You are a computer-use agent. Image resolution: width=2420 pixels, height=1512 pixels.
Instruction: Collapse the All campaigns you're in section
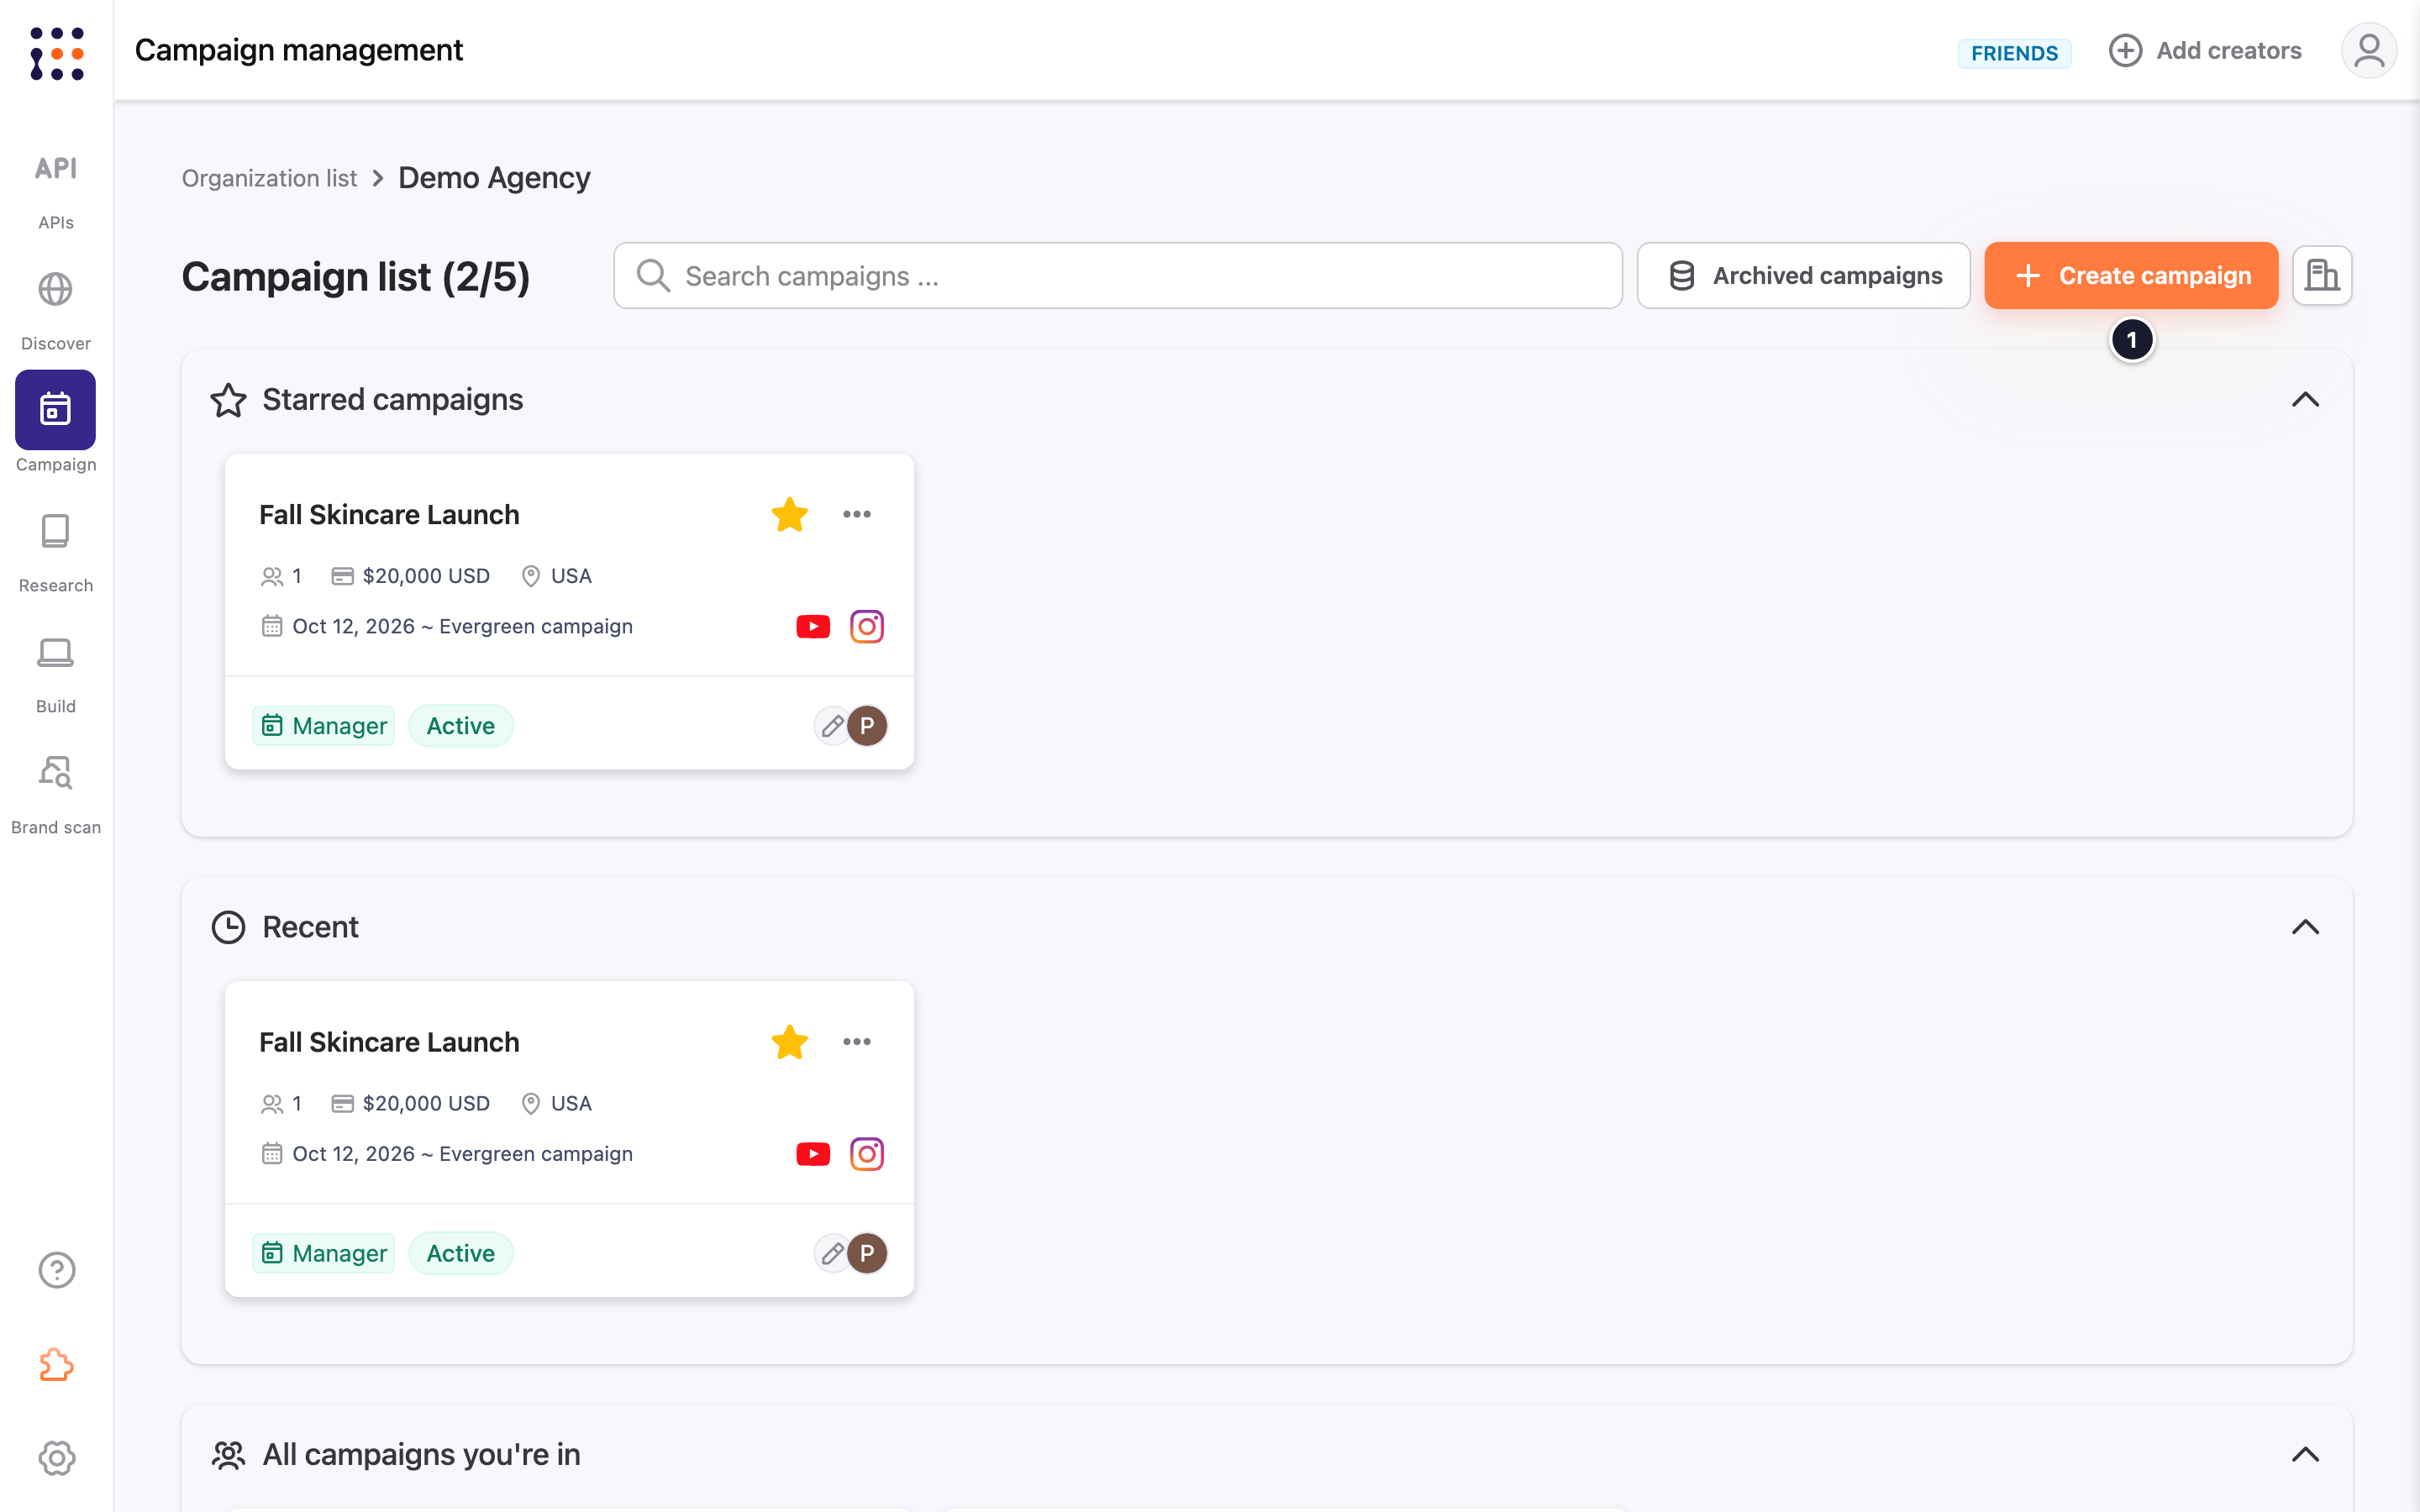click(2305, 1454)
